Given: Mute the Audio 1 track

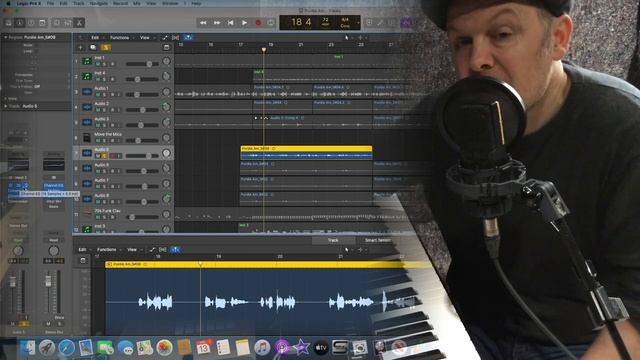Looking at the screenshot, I should tap(98, 95).
